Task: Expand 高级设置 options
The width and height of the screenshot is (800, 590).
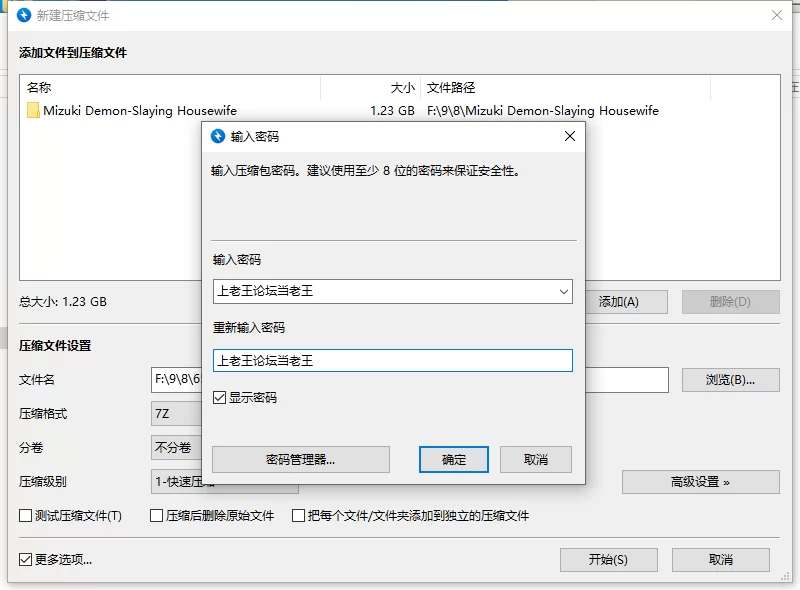Action: point(701,482)
